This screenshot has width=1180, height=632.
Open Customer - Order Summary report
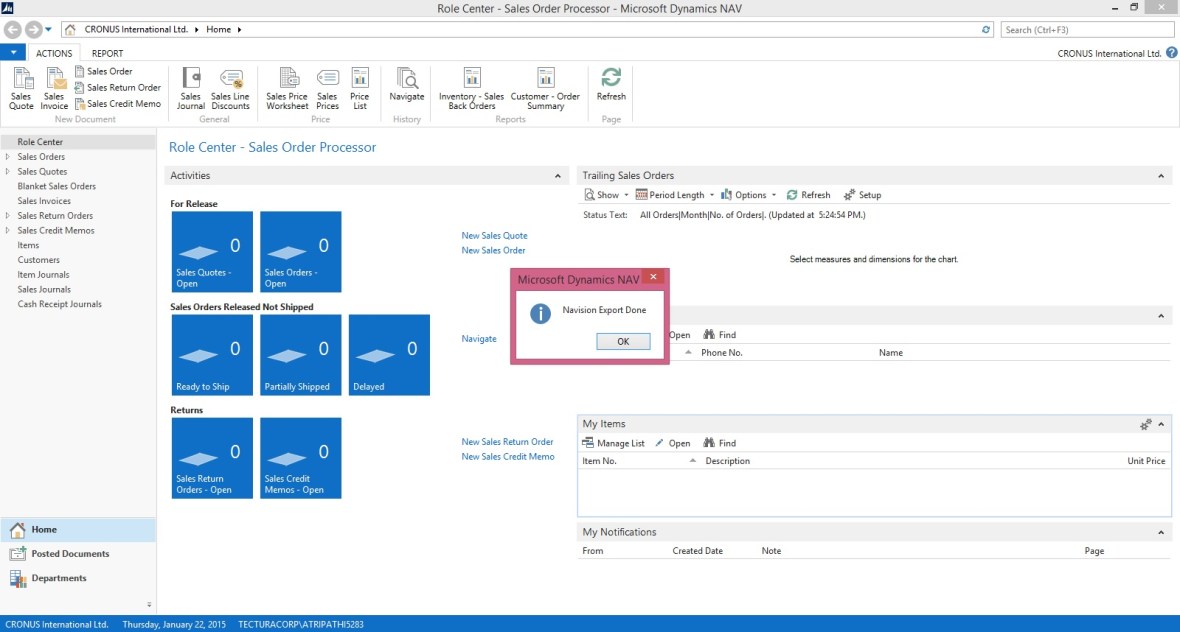tap(545, 88)
